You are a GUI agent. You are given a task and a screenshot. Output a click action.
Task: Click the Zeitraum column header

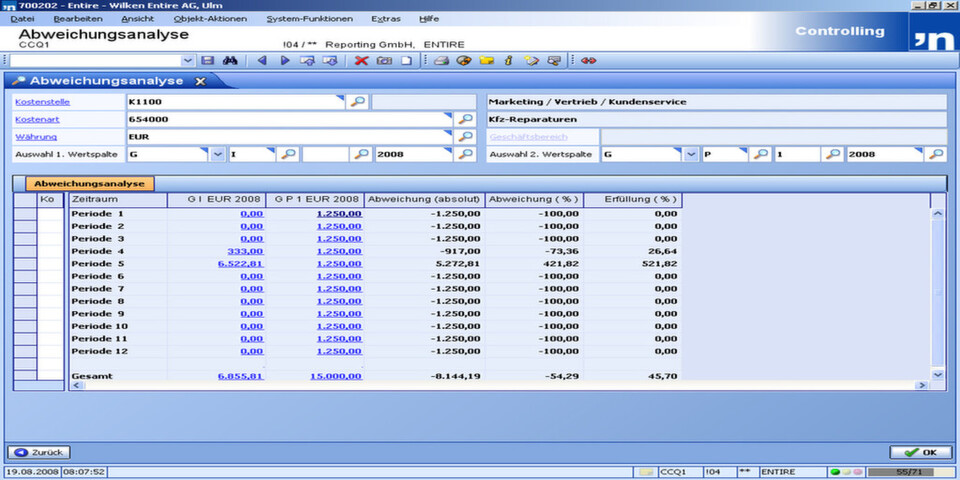[118, 200]
